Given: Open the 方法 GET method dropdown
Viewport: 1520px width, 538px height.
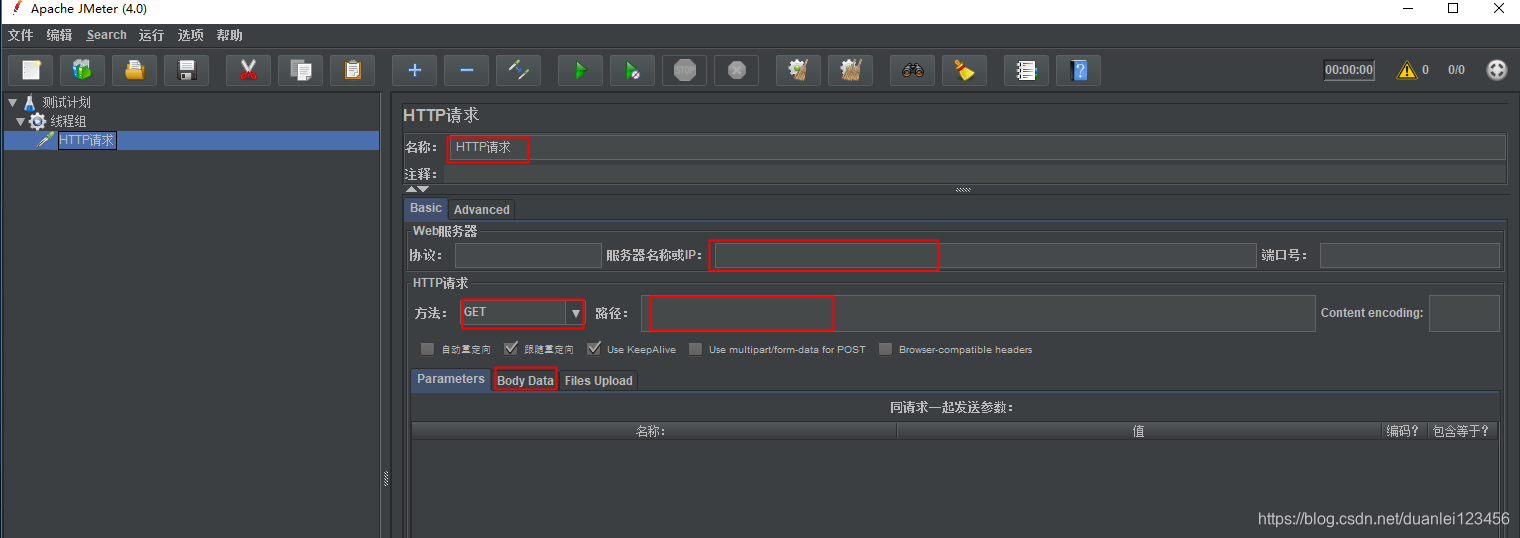Looking at the screenshot, I should pos(575,313).
